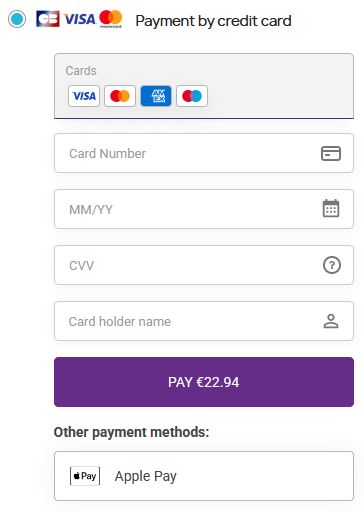Submit payment with PAY €22.94 button

tap(204, 382)
